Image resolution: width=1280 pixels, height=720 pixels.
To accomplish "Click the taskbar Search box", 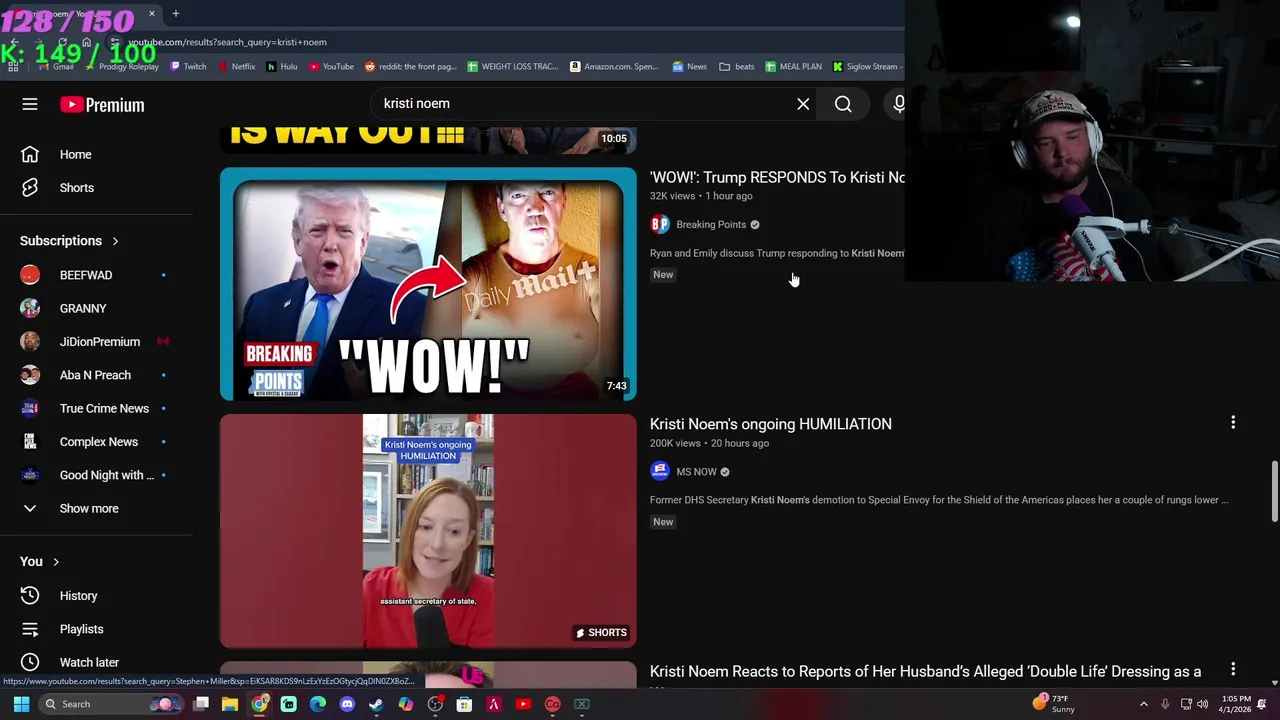I will [111, 704].
